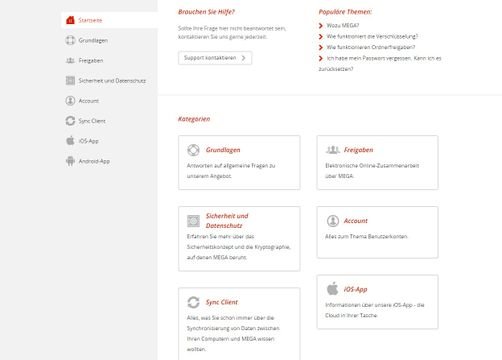Image resolution: width=502 pixels, height=360 pixels.
Task: Click the Account category card icon
Action: pos(333,221)
